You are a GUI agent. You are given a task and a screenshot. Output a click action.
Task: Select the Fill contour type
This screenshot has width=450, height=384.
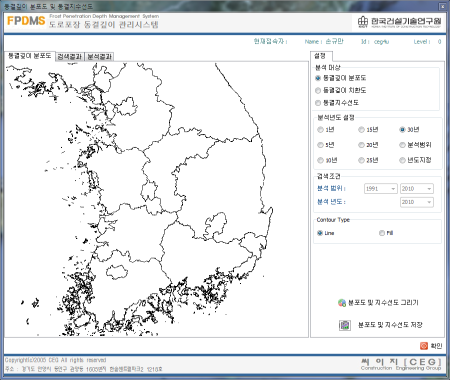pos(382,233)
